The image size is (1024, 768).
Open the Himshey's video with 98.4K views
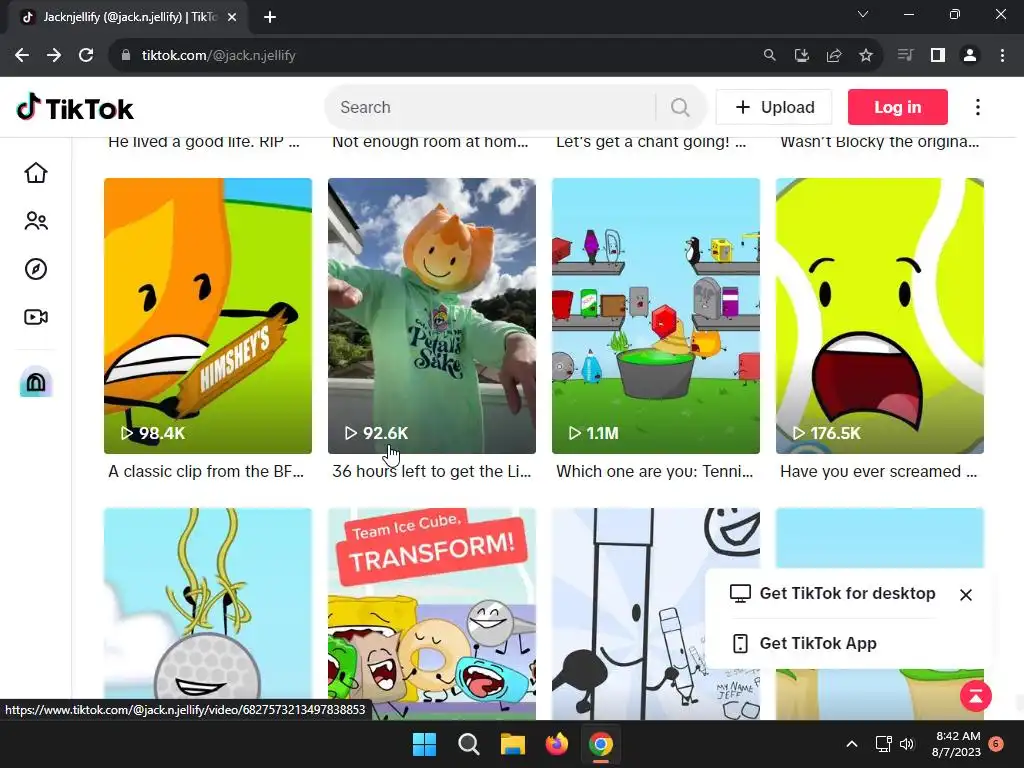click(208, 315)
